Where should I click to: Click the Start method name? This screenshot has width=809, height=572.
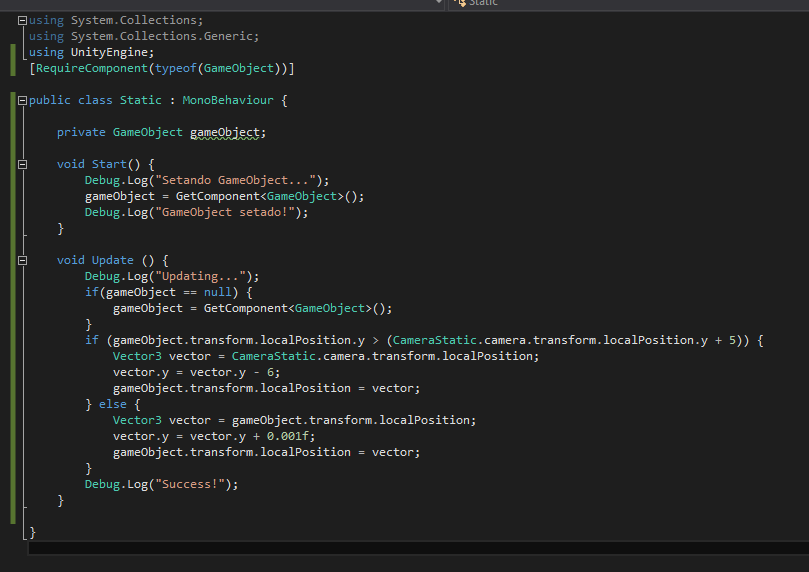pyautogui.click(x=109, y=164)
